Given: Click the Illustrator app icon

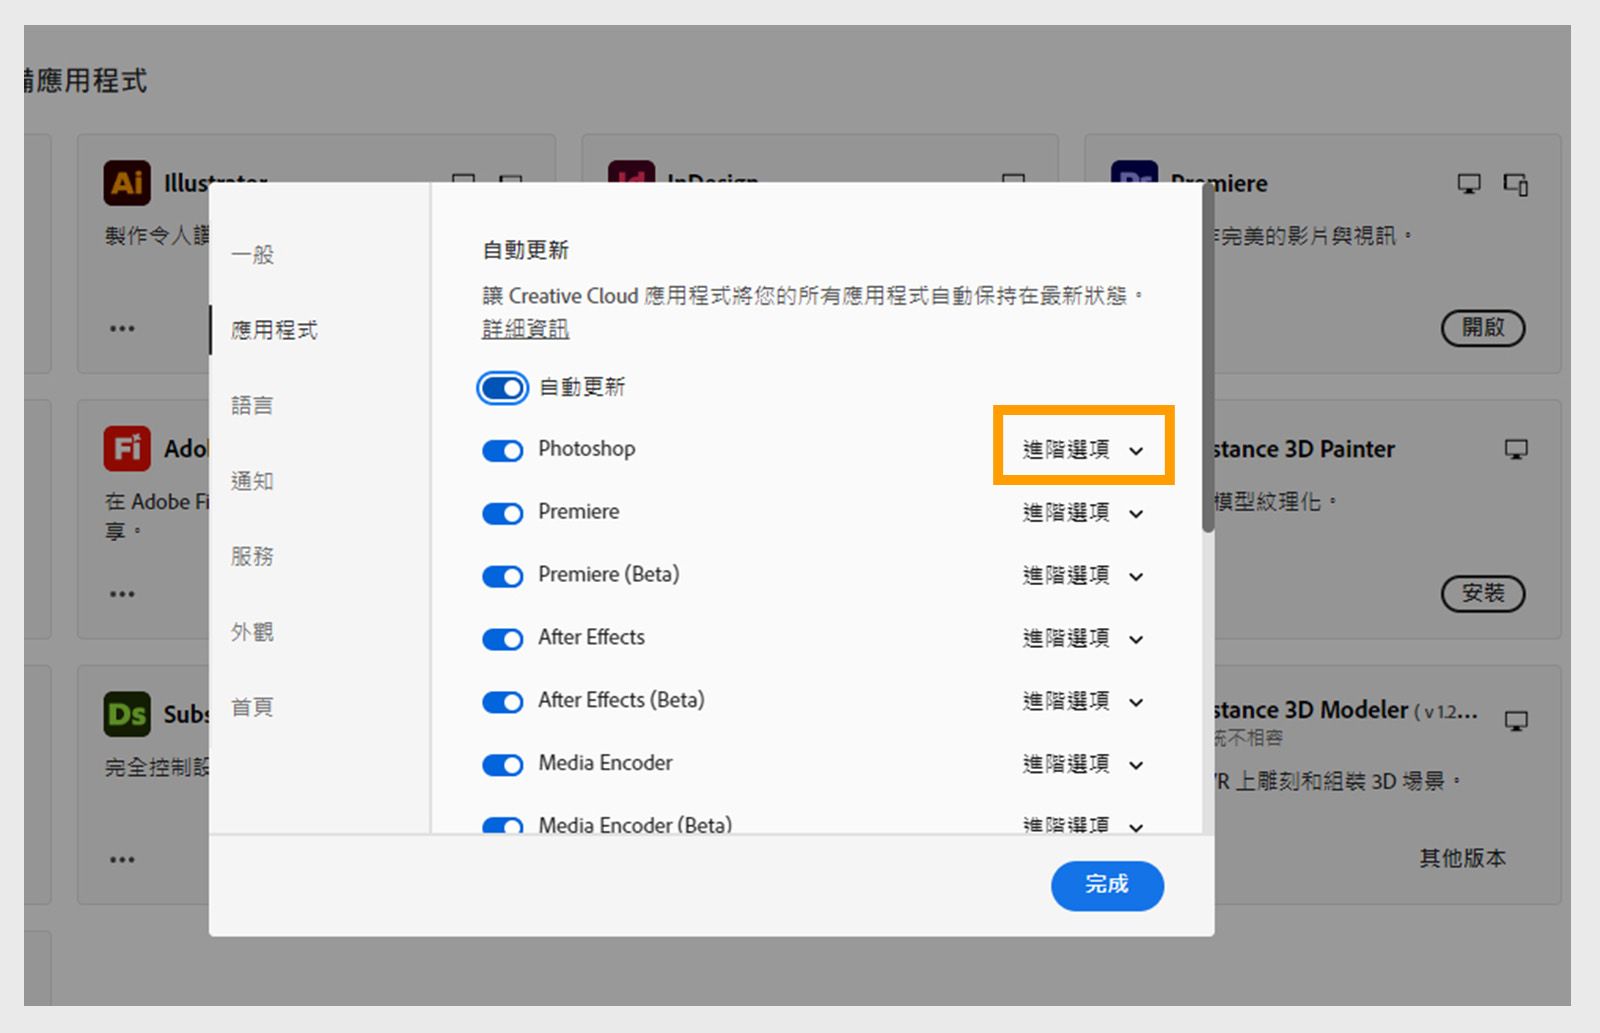Looking at the screenshot, I should (127, 183).
